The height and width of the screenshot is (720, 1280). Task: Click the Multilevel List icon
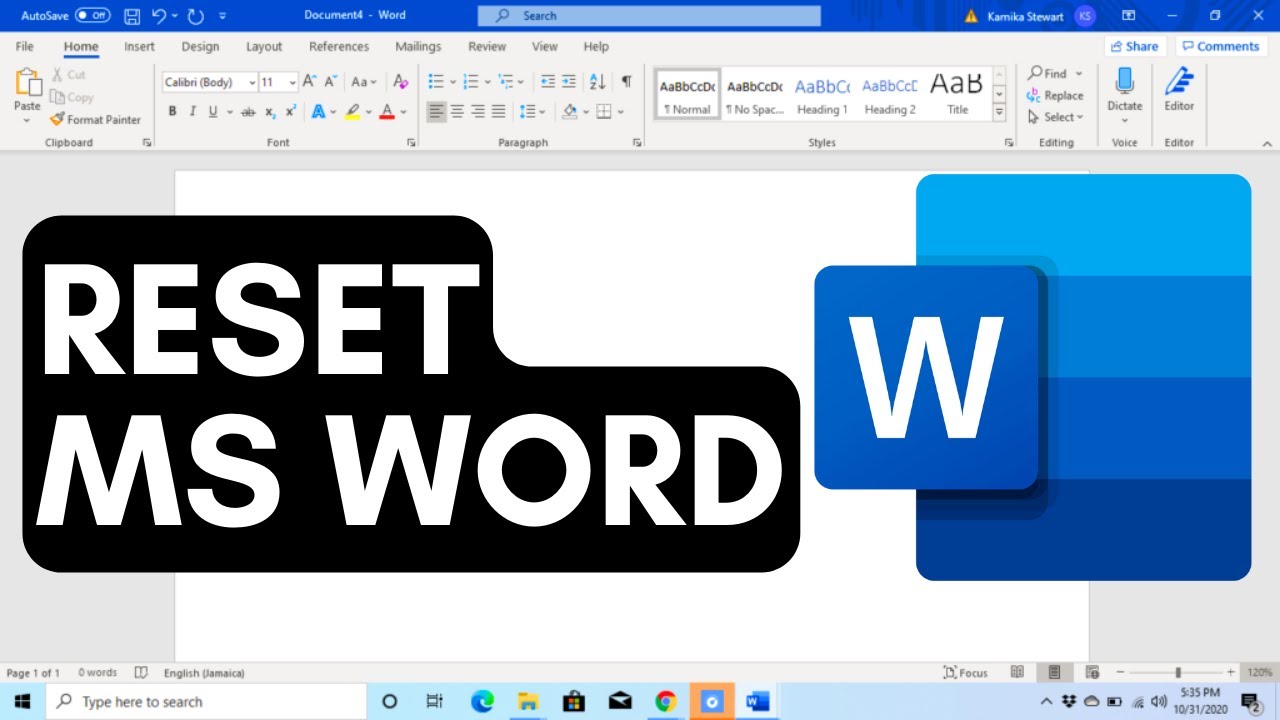pos(505,82)
